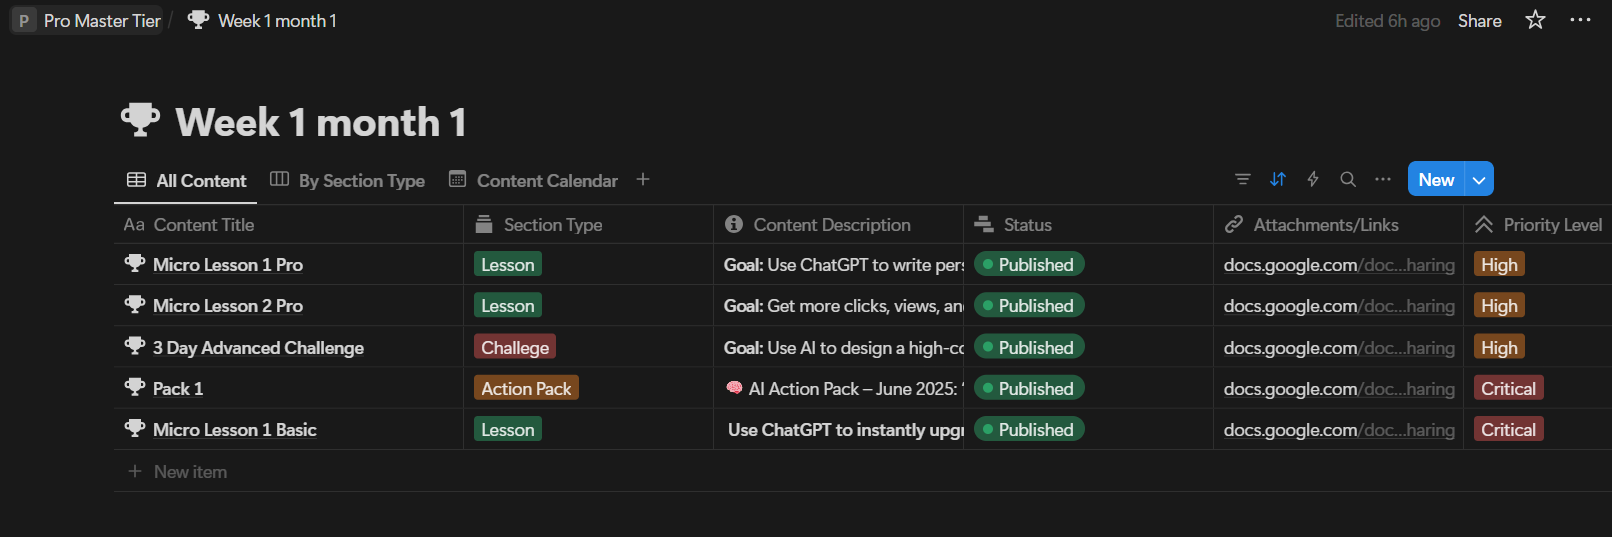
Task: Favorite this page with the star icon
Action: point(1535,20)
